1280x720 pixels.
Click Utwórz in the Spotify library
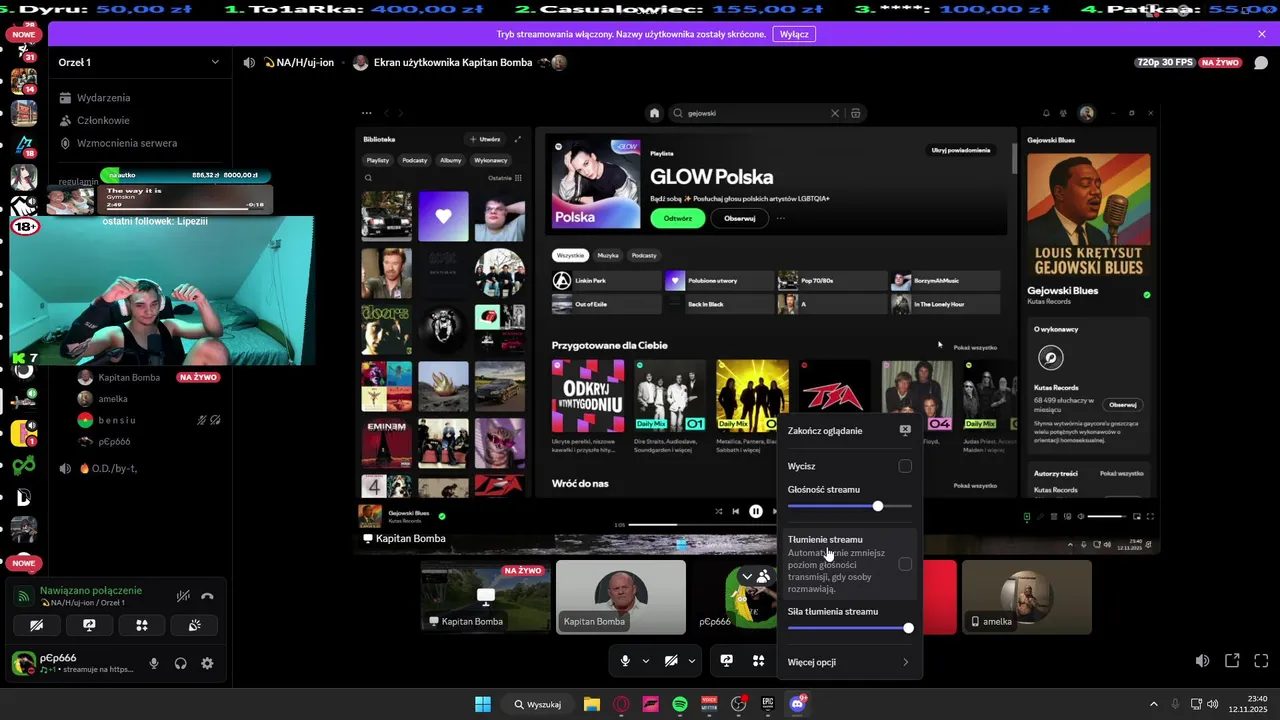[x=484, y=139]
